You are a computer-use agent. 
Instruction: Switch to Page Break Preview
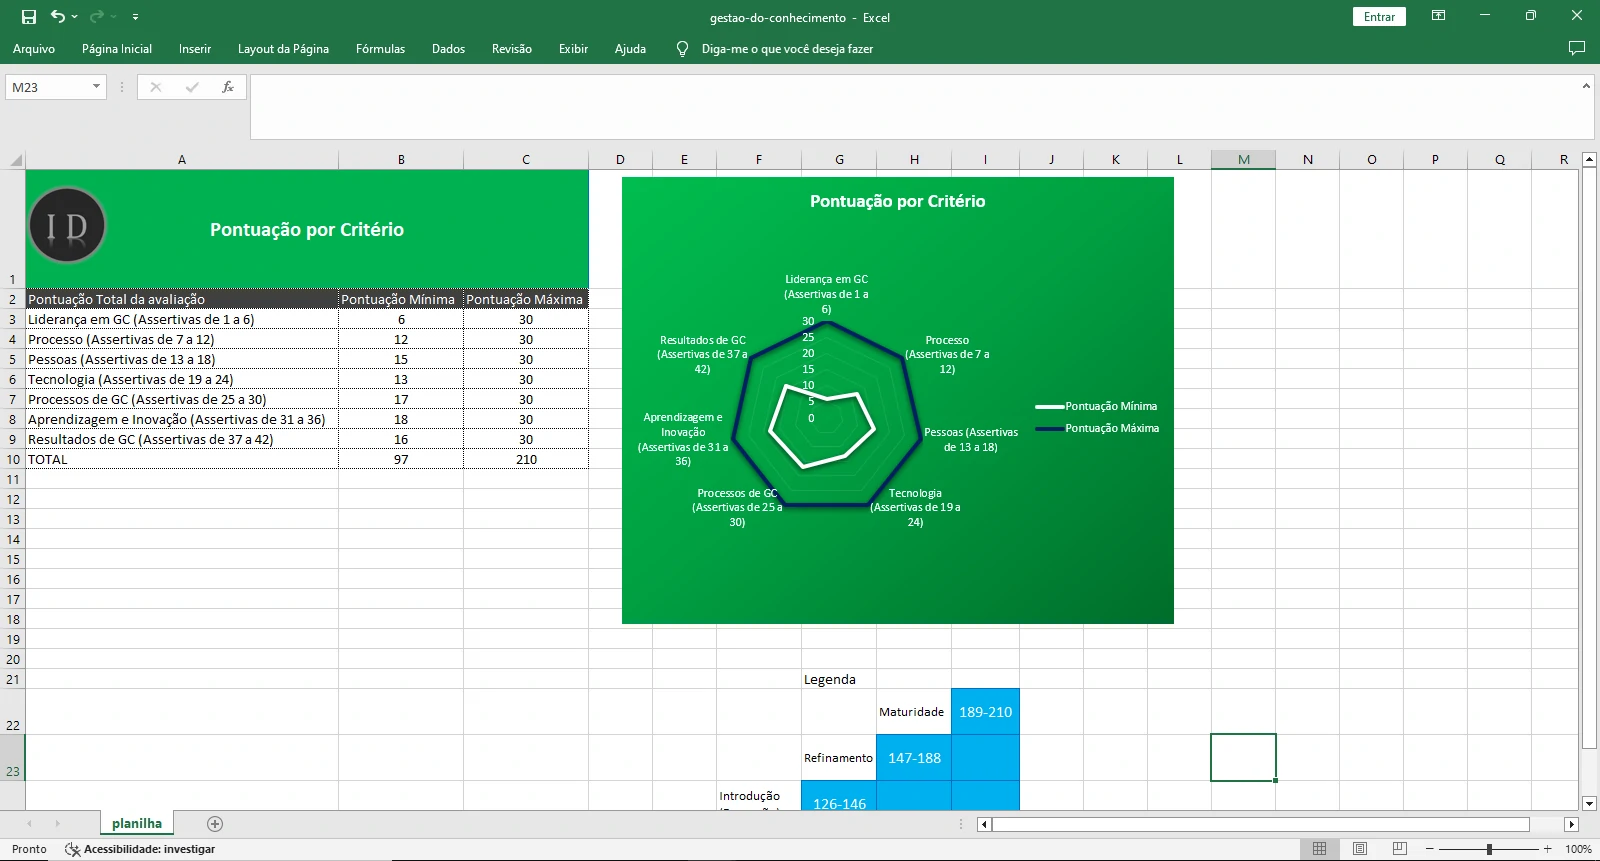[x=1399, y=849]
